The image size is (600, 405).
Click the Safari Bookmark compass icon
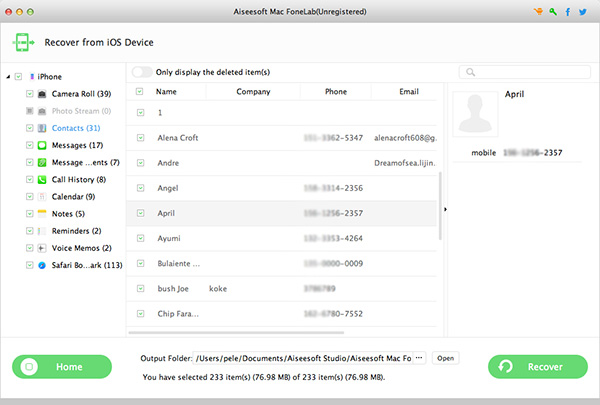[x=42, y=265]
